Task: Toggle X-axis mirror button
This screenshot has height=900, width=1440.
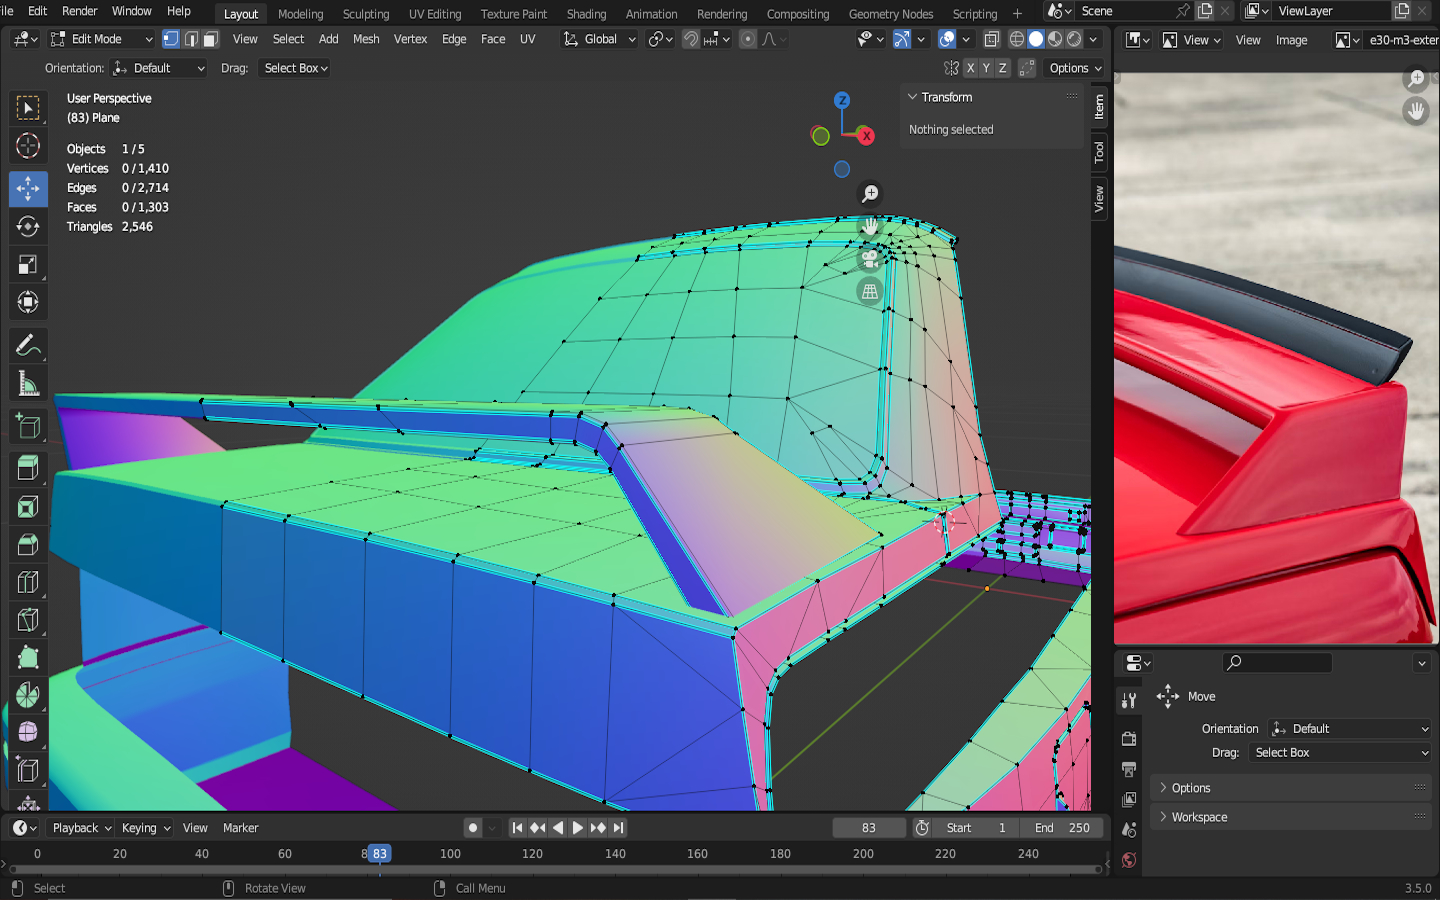Action: click(970, 68)
